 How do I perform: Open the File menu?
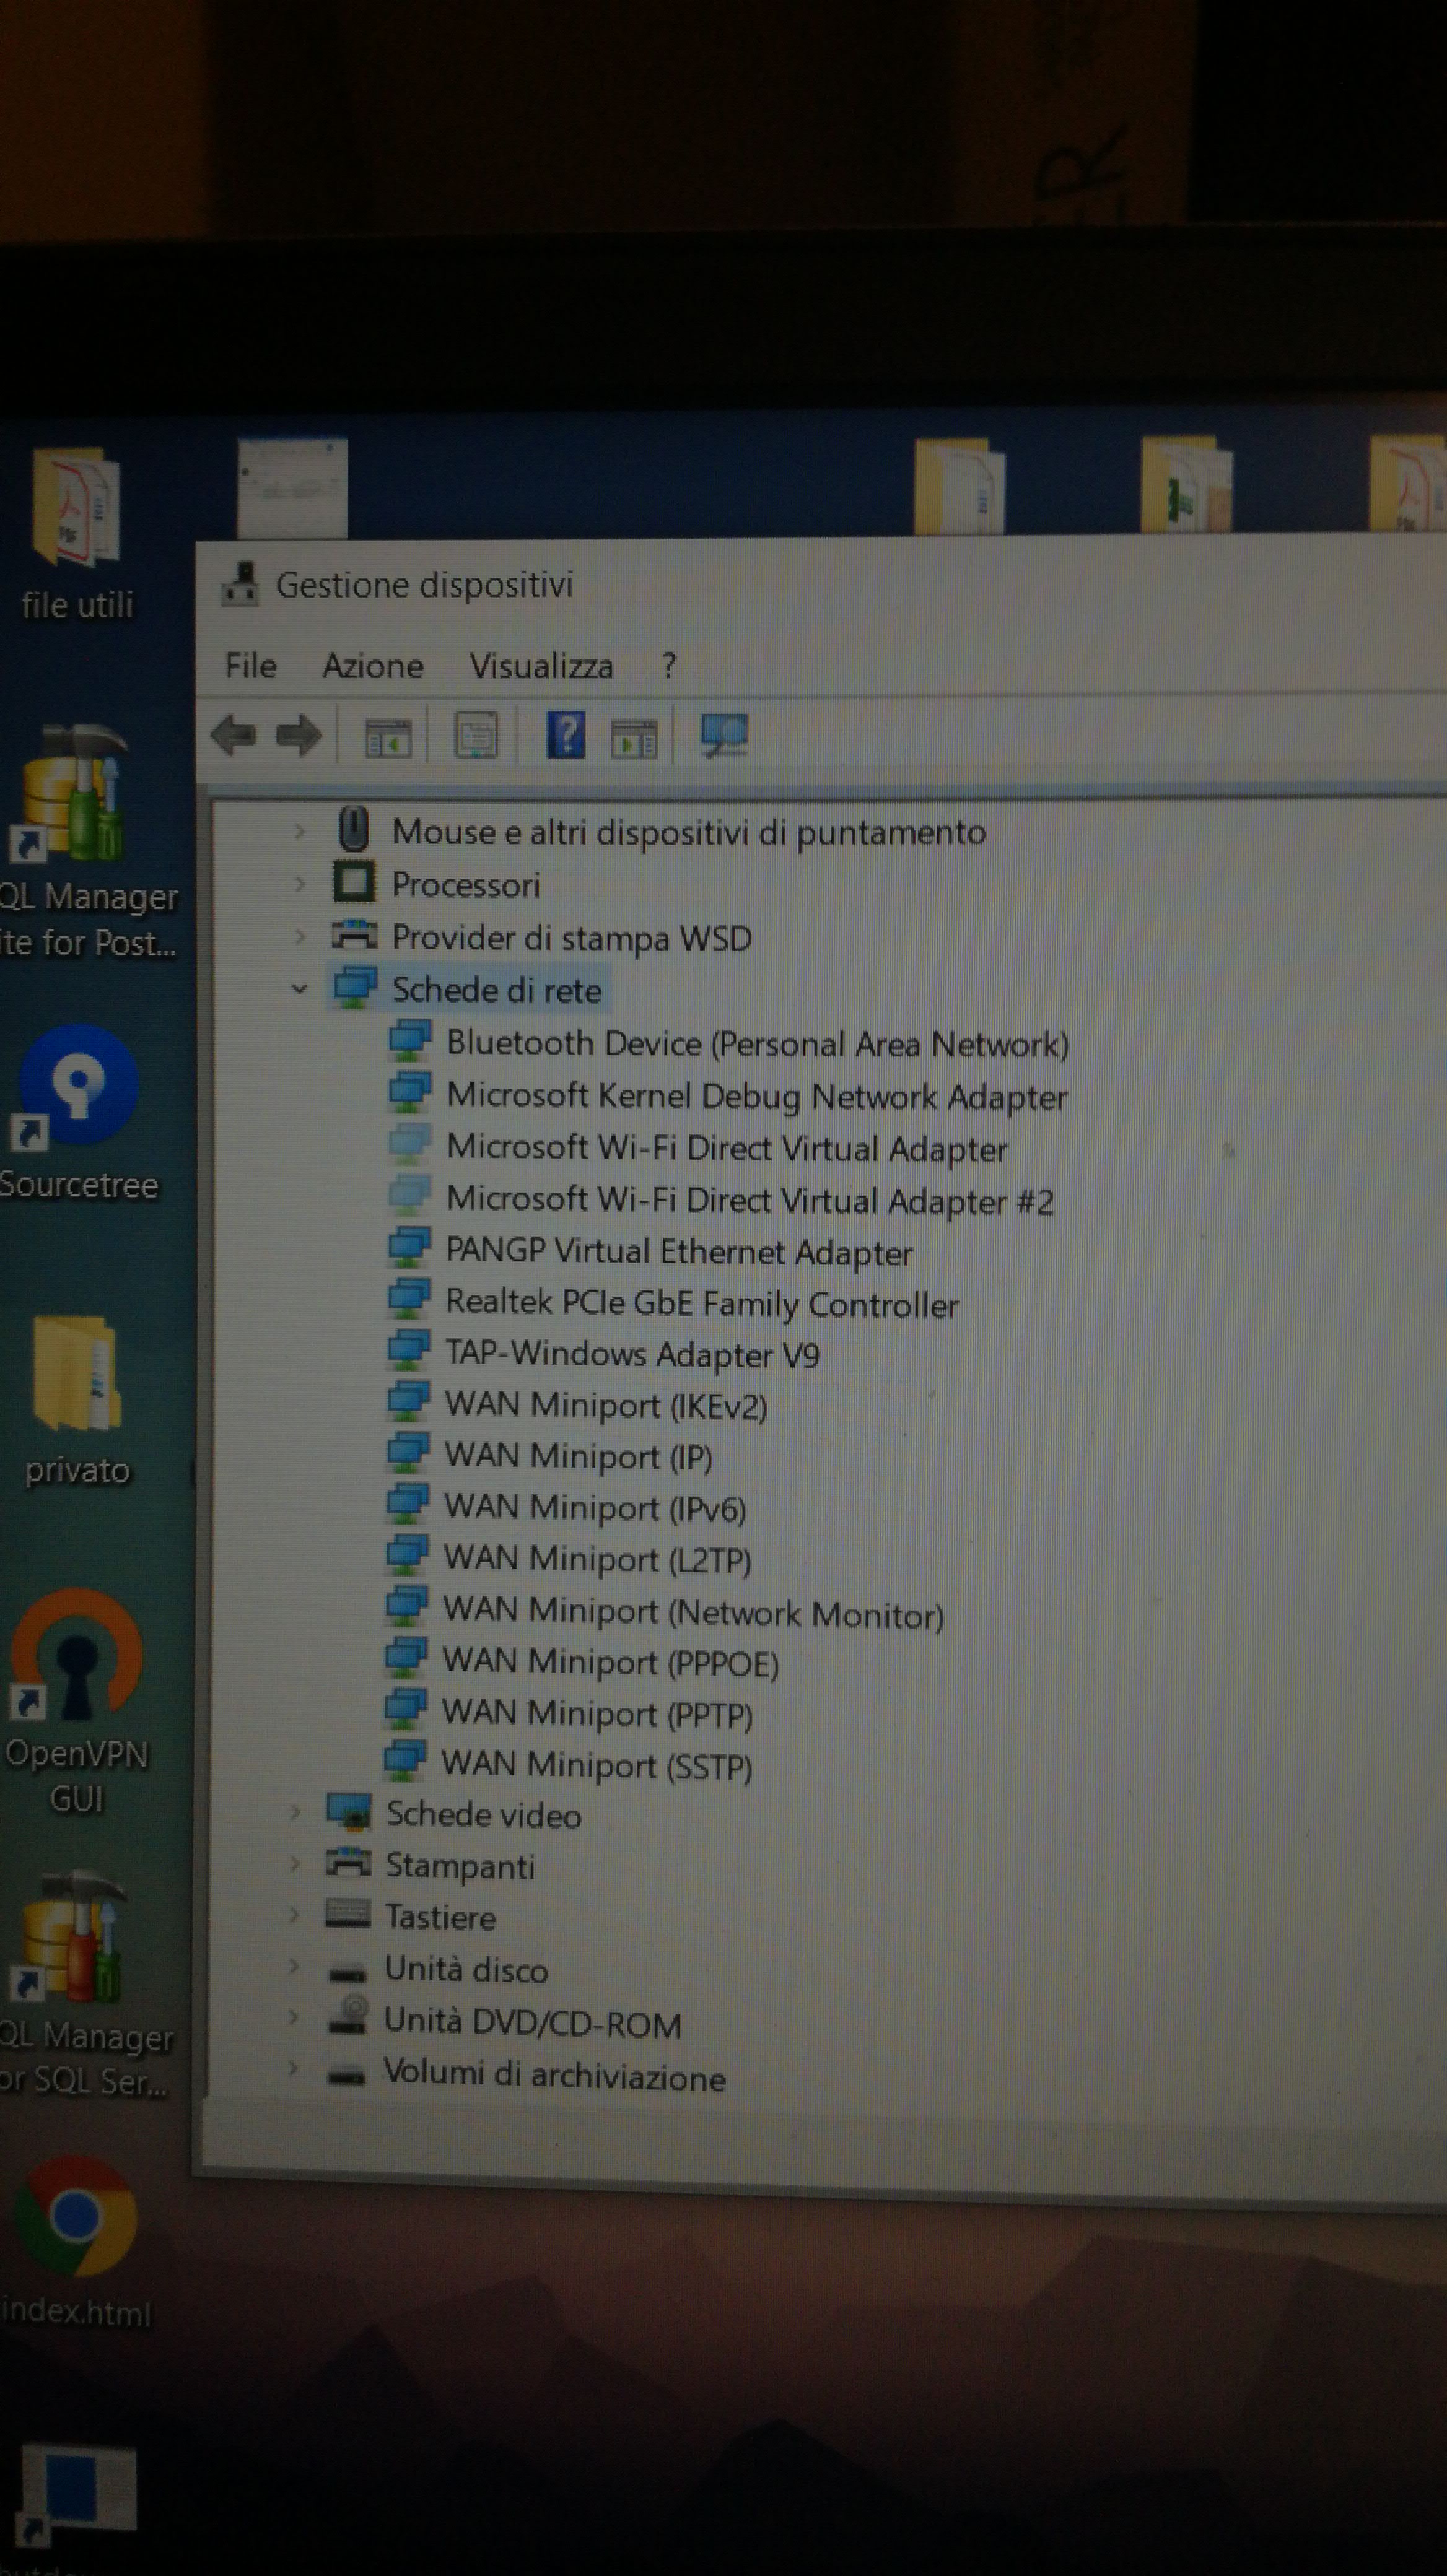pyautogui.click(x=250, y=665)
